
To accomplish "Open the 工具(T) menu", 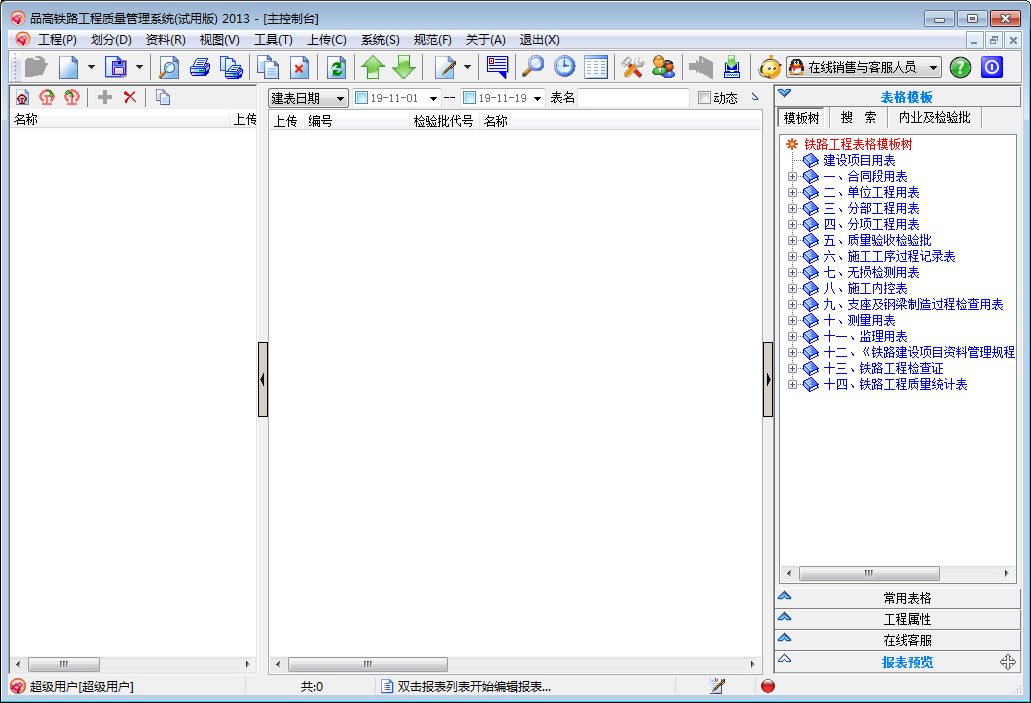I will tap(273, 40).
